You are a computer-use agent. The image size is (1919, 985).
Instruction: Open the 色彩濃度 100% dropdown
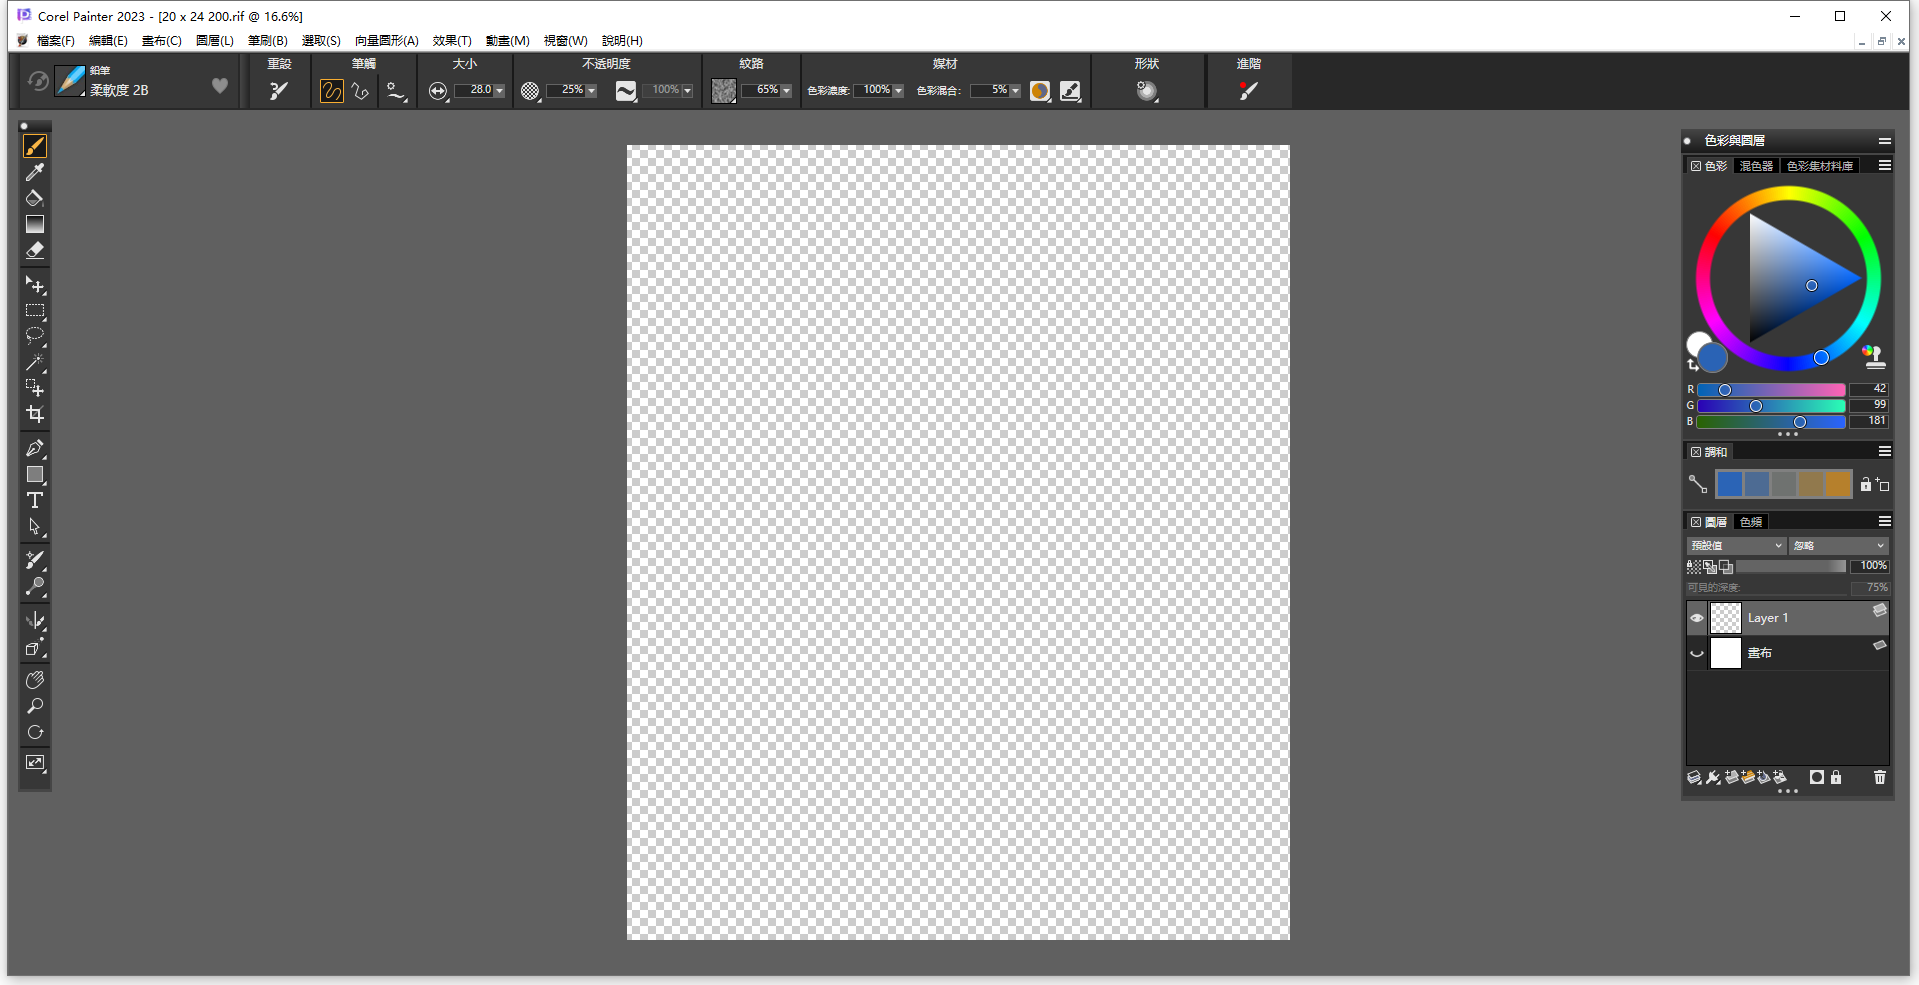point(898,91)
